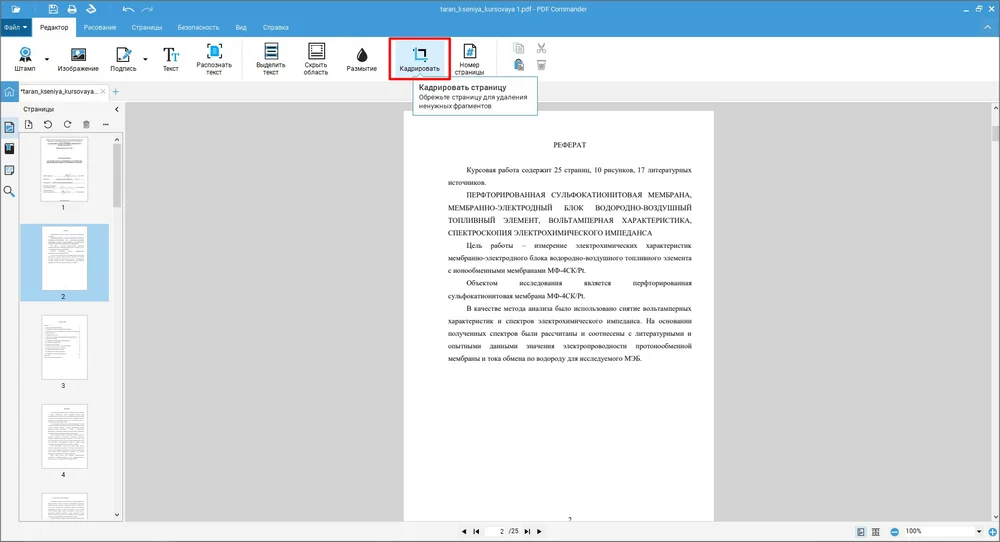
Task: Select the taran_kseniya_kursovaya document tab
Action: tap(59, 92)
